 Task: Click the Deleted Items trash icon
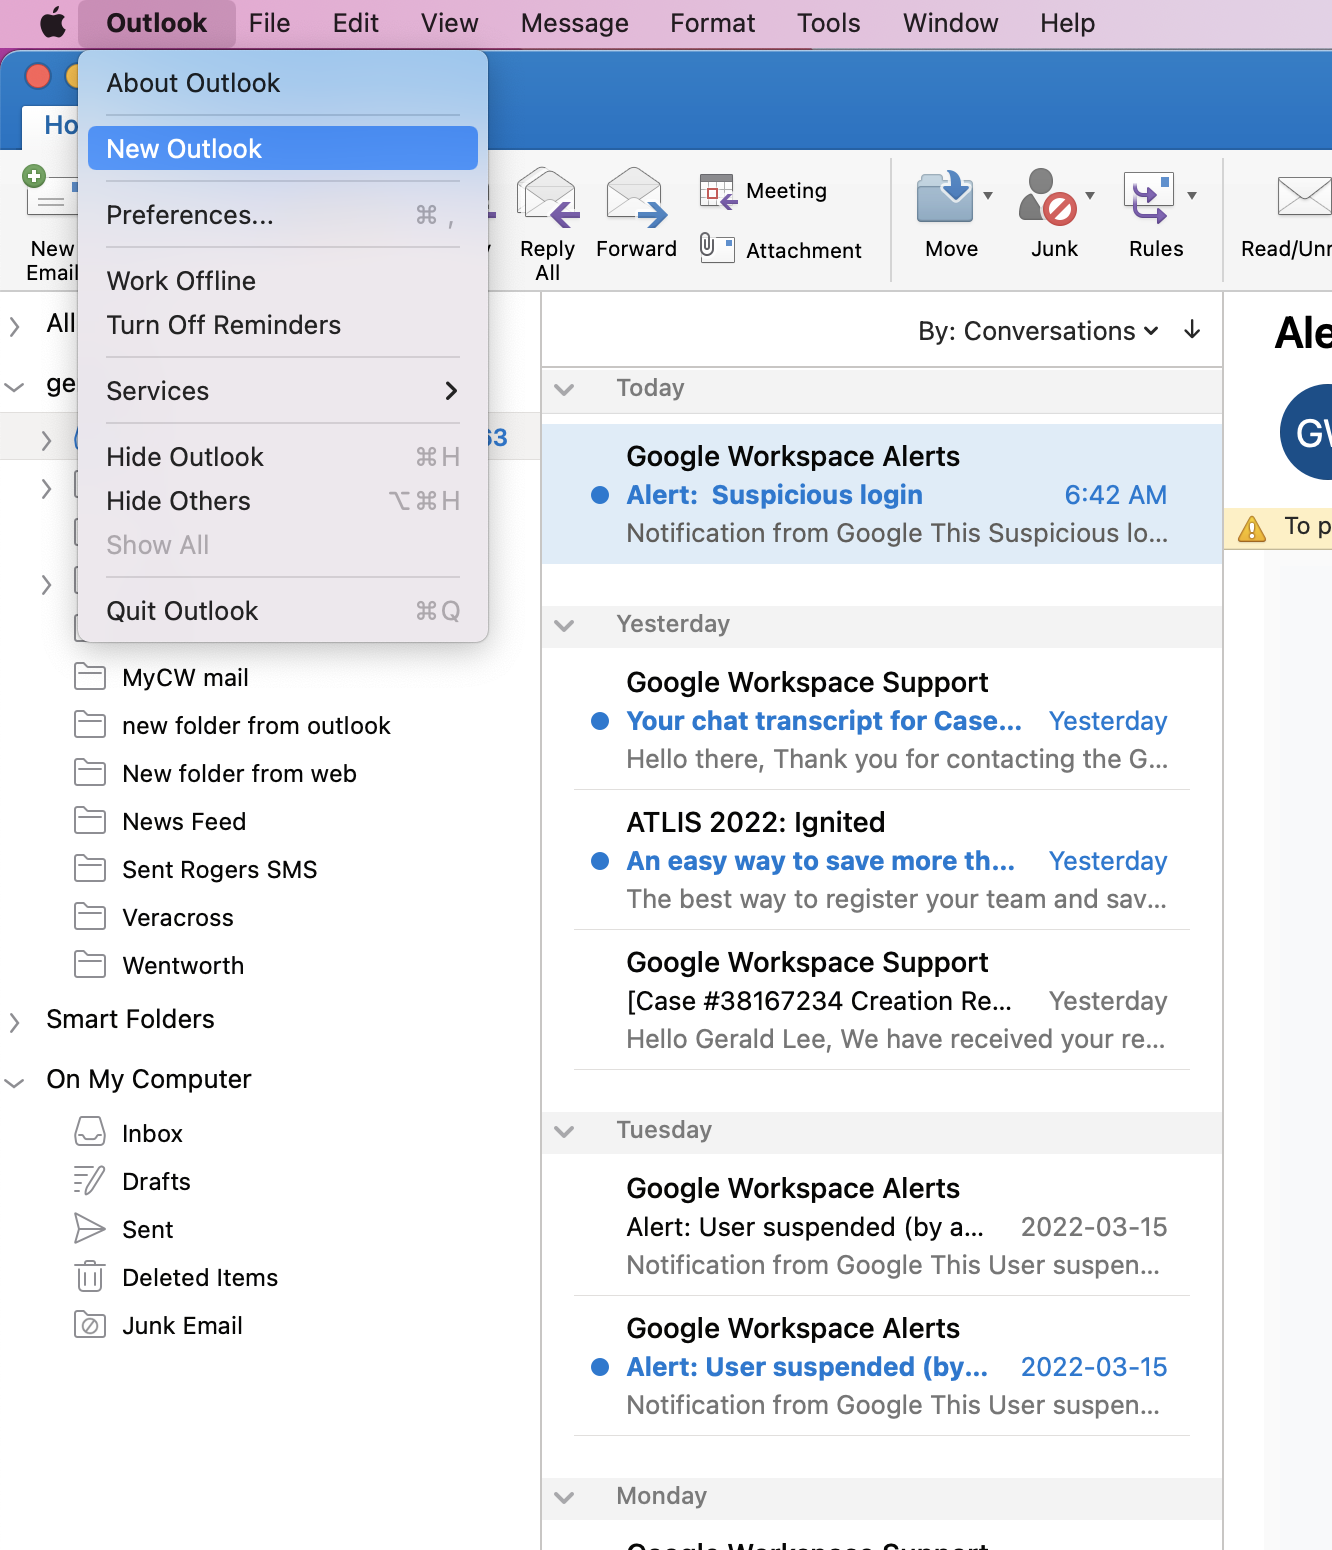tap(90, 1276)
